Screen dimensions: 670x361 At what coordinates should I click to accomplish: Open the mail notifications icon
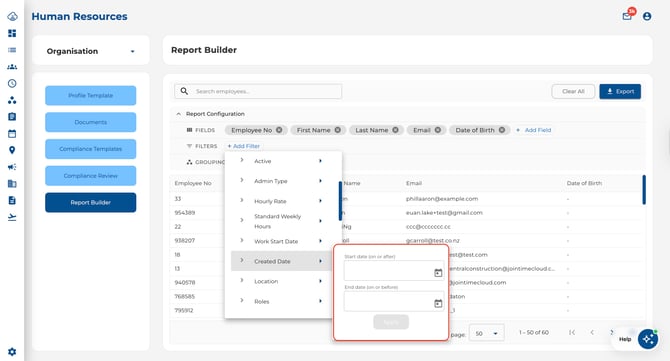[627, 16]
